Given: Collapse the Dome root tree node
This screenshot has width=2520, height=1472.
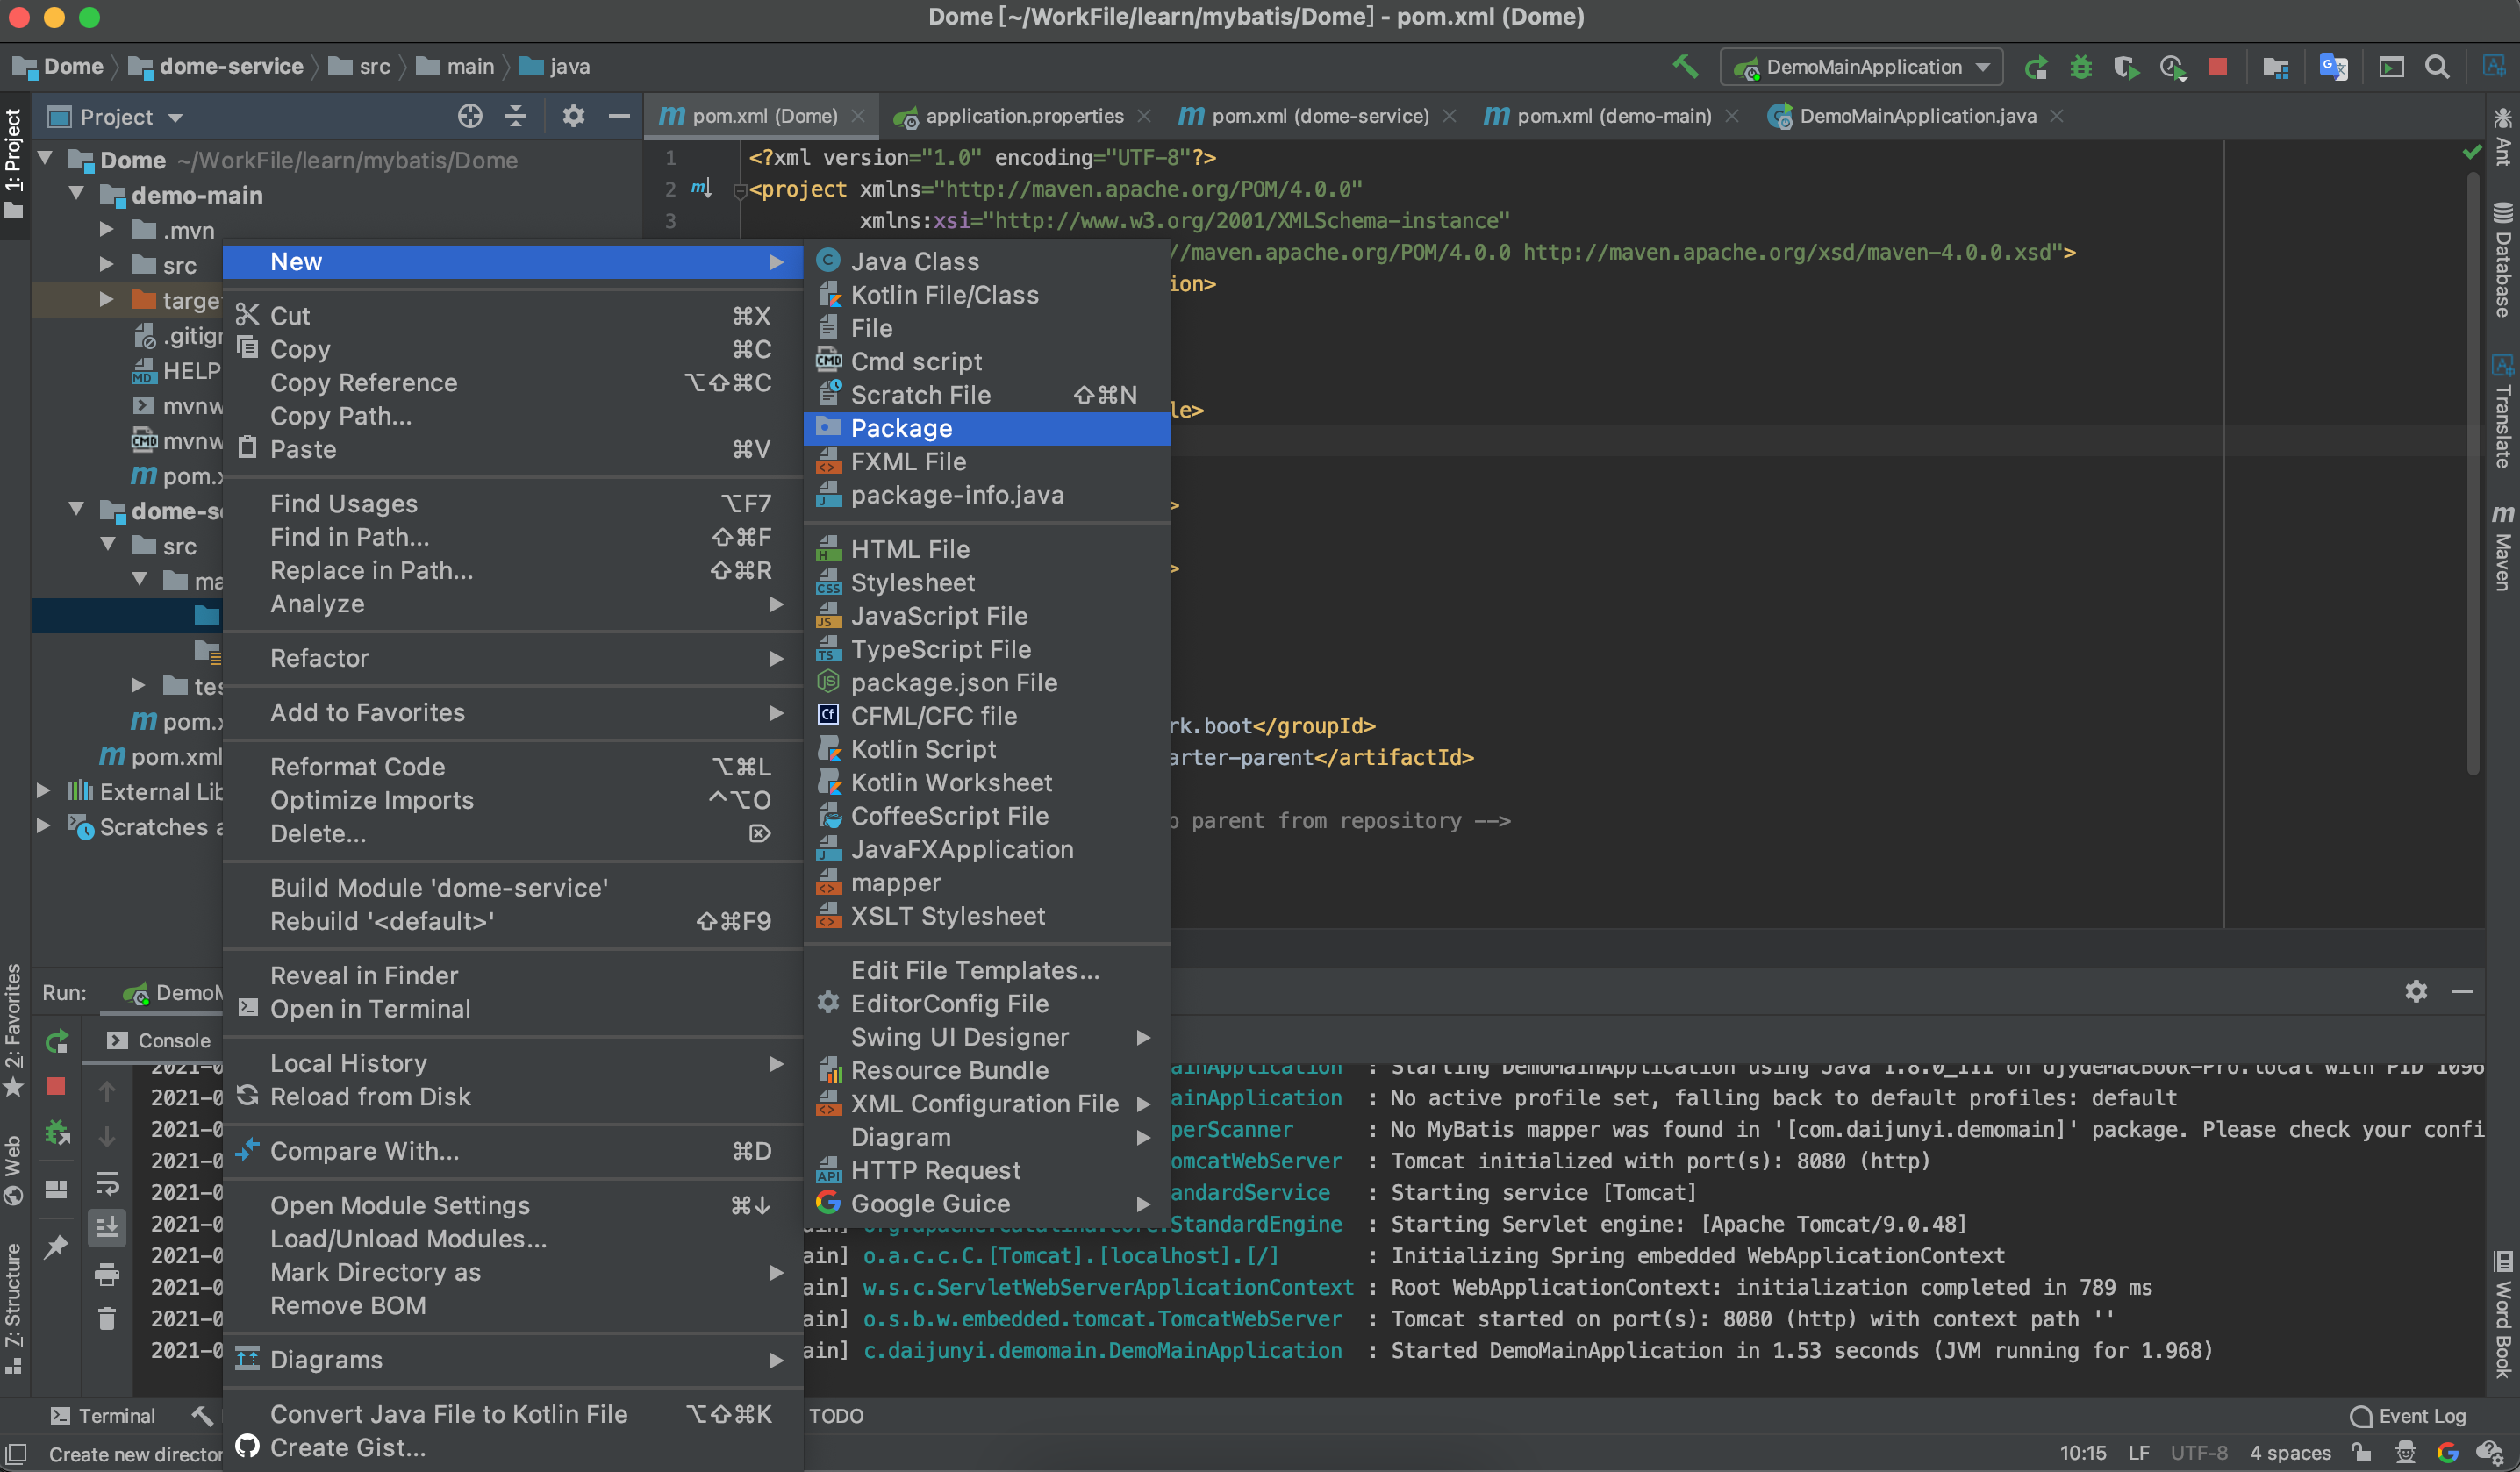Looking at the screenshot, I should click(x=46, y=159).
